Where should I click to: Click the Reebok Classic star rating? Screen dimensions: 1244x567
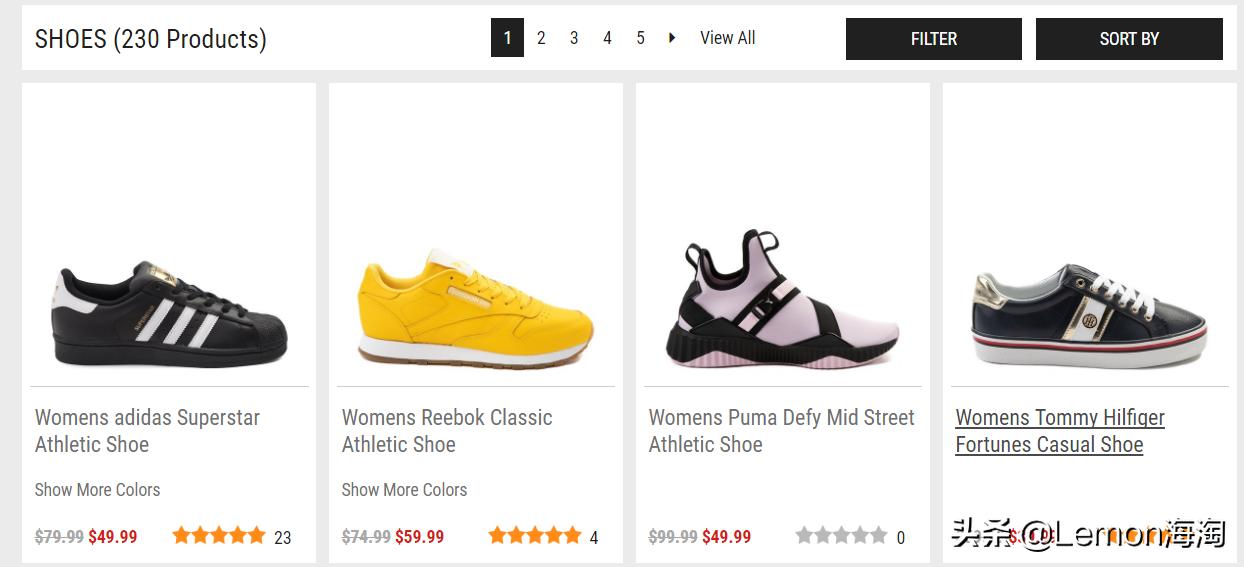point(534,536)
